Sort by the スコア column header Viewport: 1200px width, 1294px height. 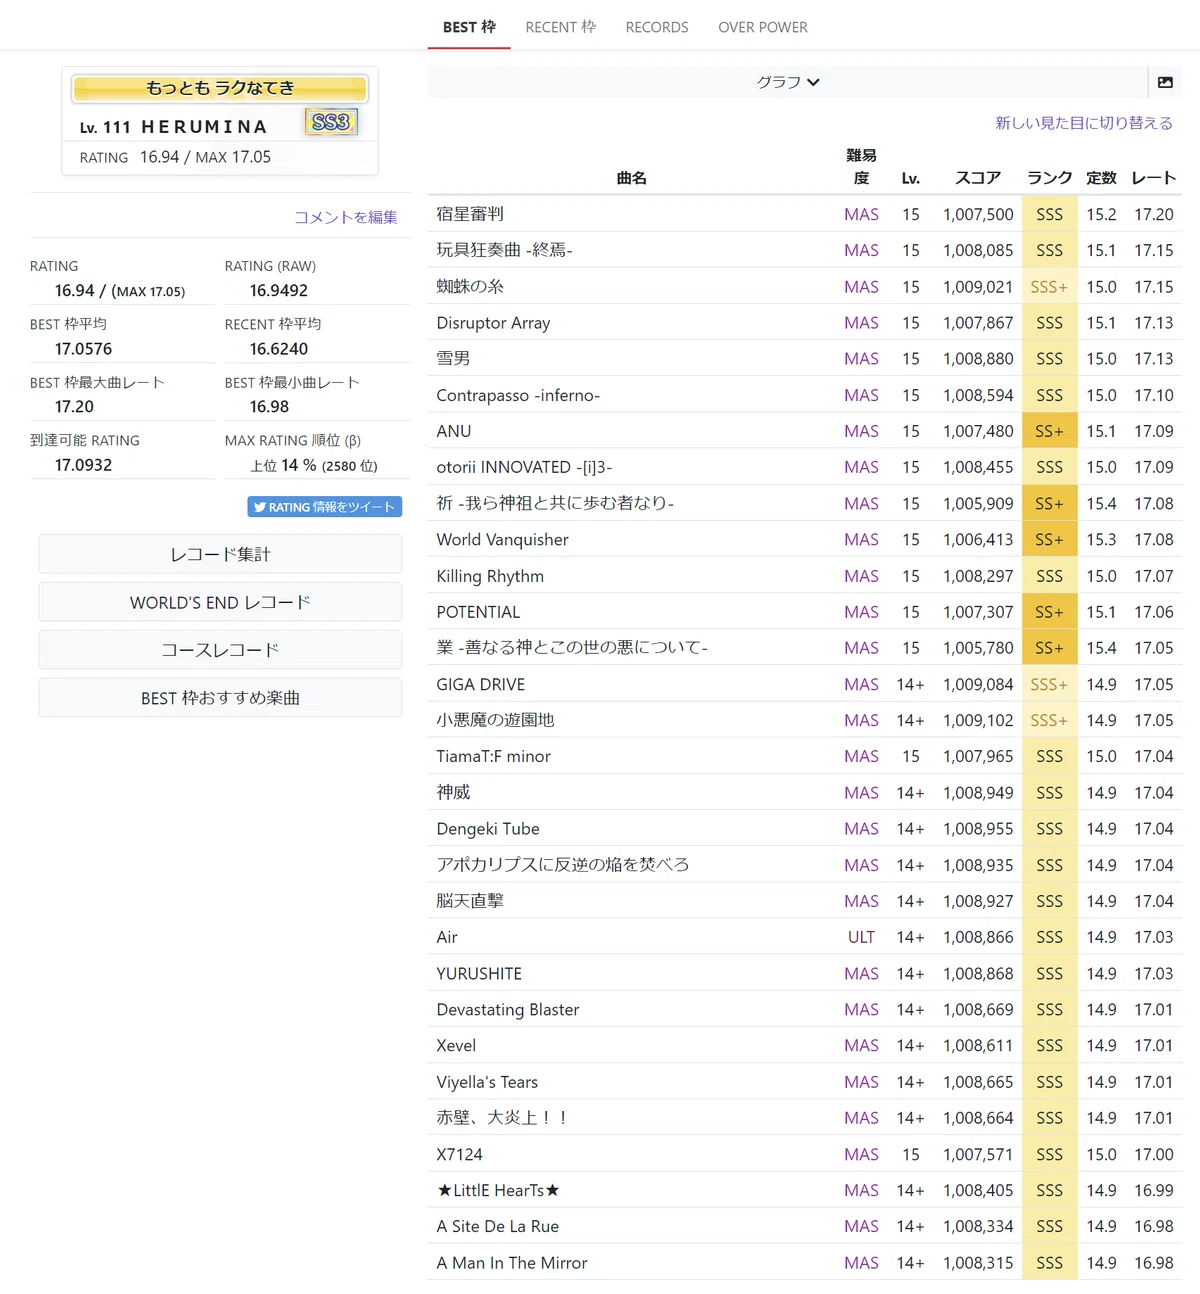pos(978,178)
